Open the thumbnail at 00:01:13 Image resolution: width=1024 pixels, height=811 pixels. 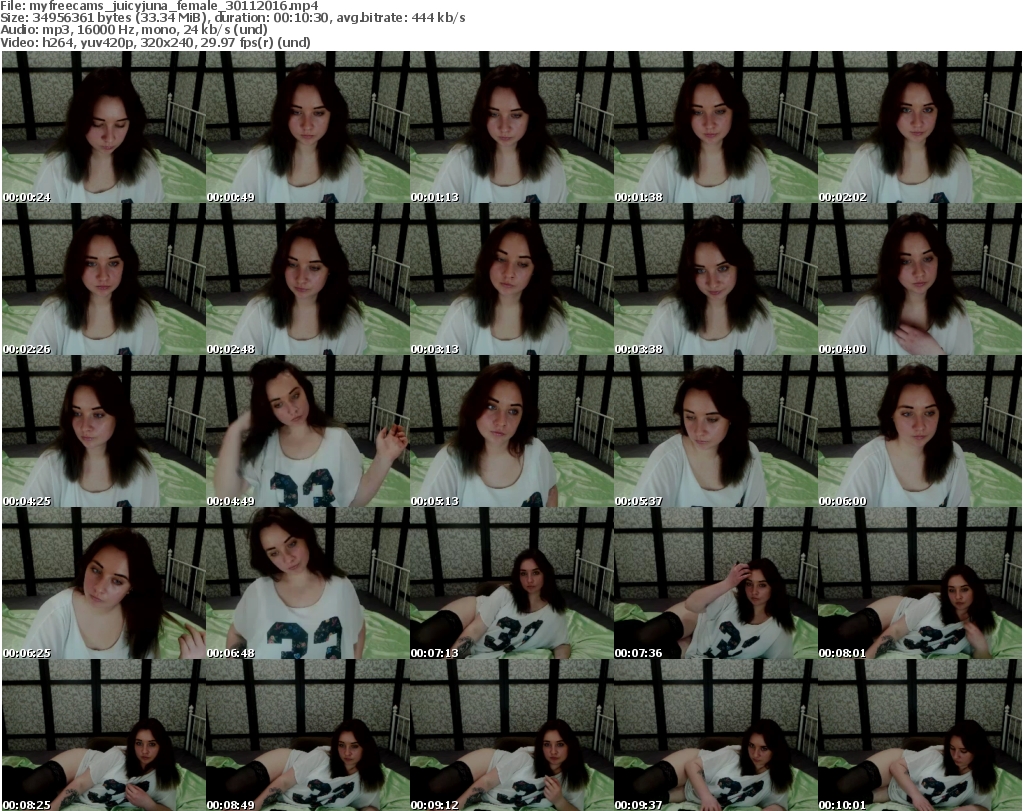511,128
